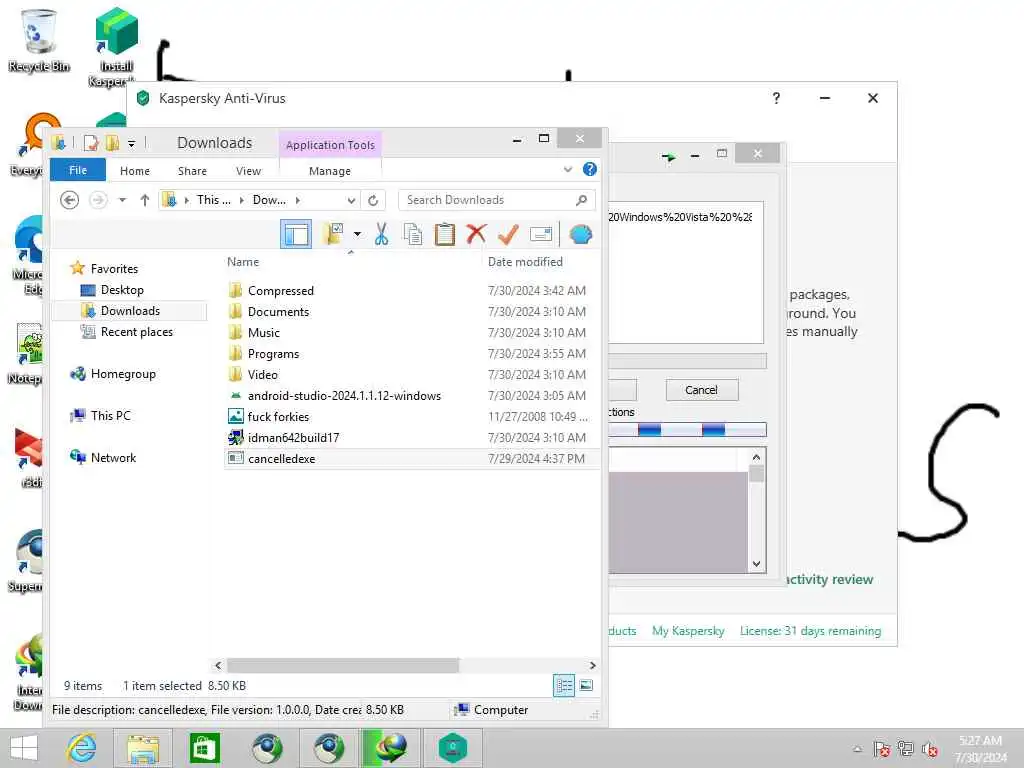Click the Copy icon in the Explorer toolbar
This screenshot has width=1024, height=768.
[x=413, y=234]
